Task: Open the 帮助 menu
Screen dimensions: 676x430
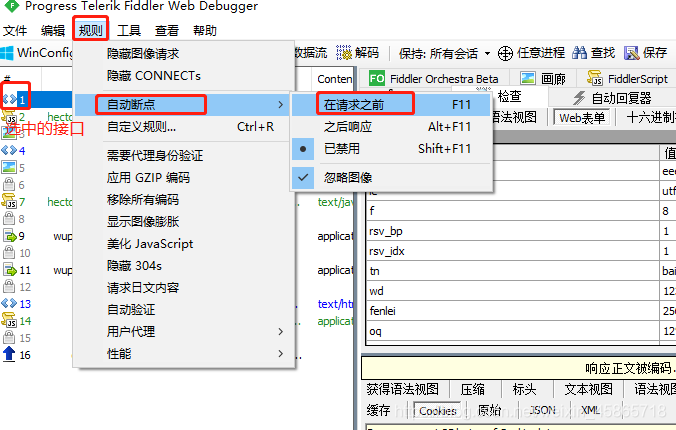Action: pyautogui.click(x=204, y=30)
